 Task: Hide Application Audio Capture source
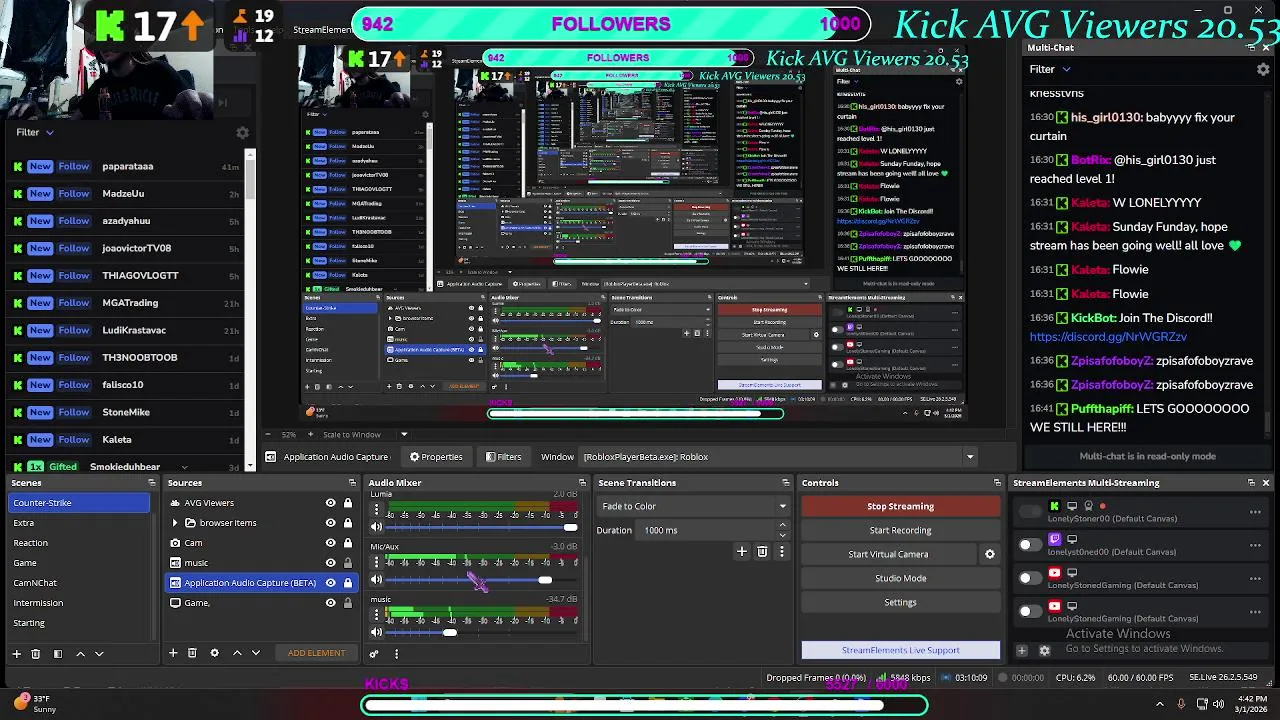click(330, 583)
